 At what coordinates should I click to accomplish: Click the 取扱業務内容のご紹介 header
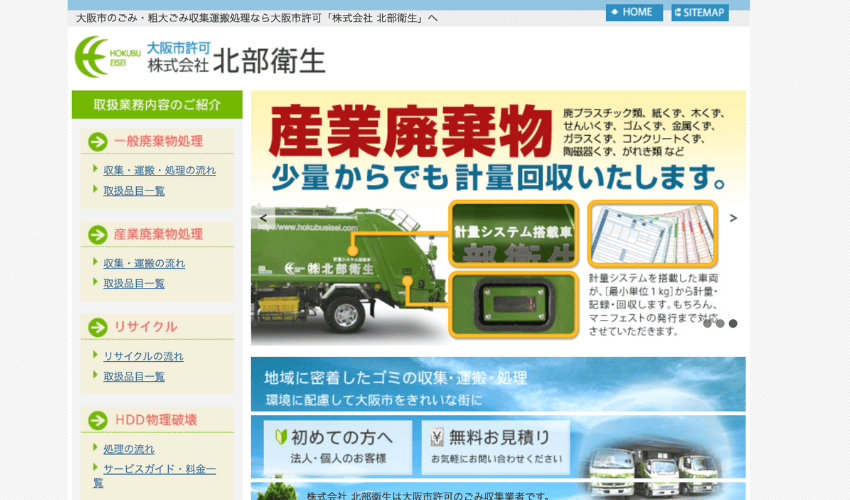pyautogui.click(x=157, y=105)
